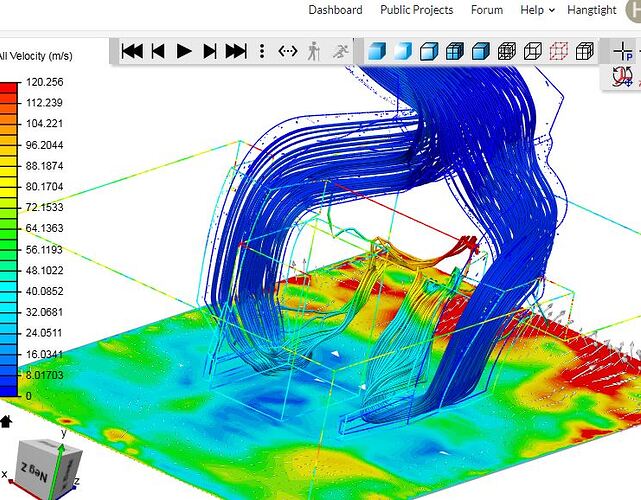
Task: Click the legend value 96.2044
Action: tap(45, 145)
